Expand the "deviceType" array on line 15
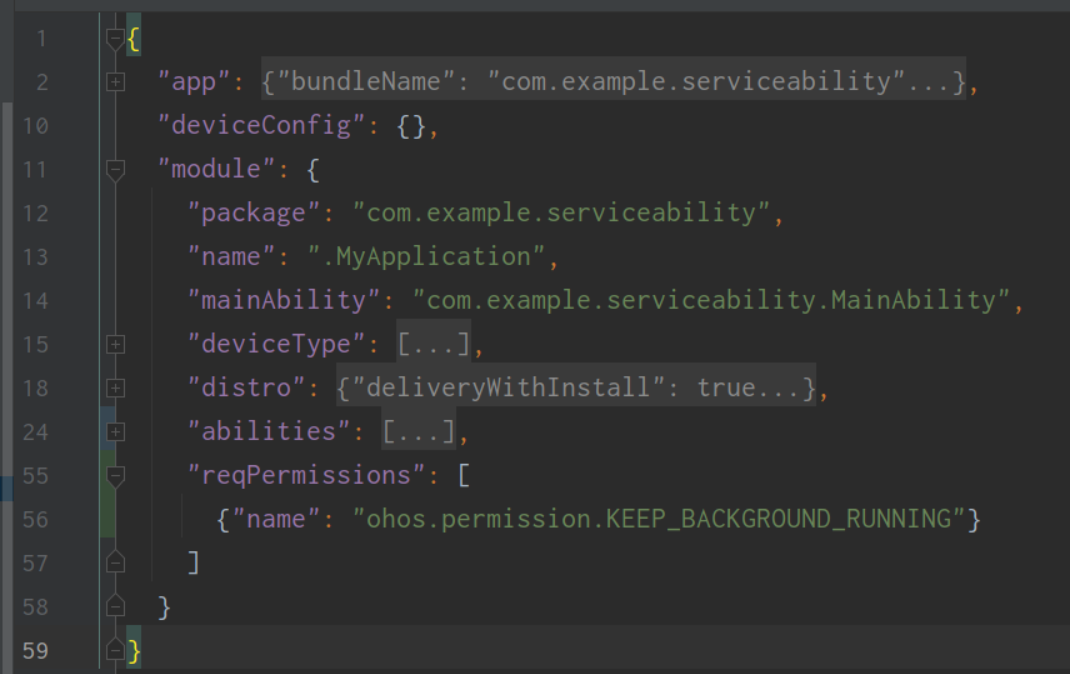The image size is (1070, 674). 115,344
